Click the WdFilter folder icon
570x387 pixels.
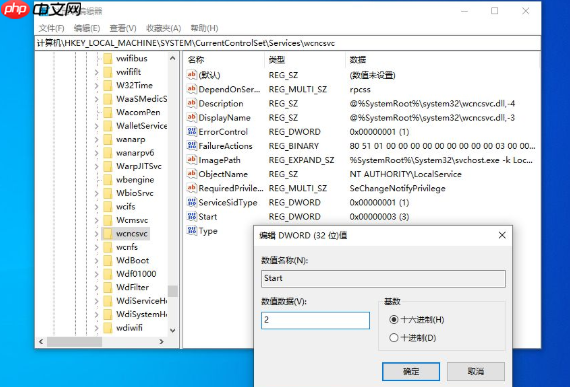[108, 287]
